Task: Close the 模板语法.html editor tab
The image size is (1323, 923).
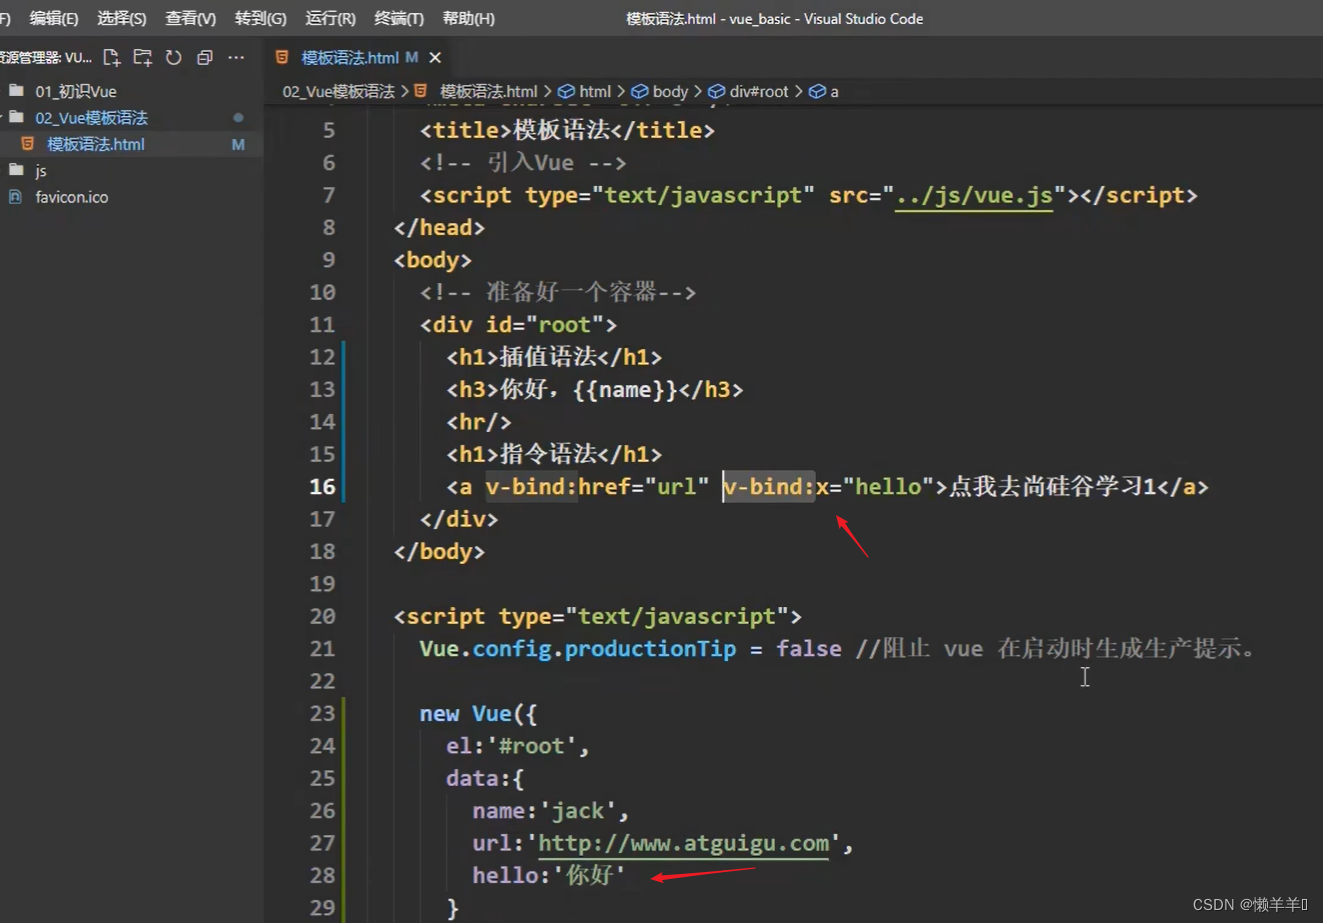Action: [x=435, y=58]
